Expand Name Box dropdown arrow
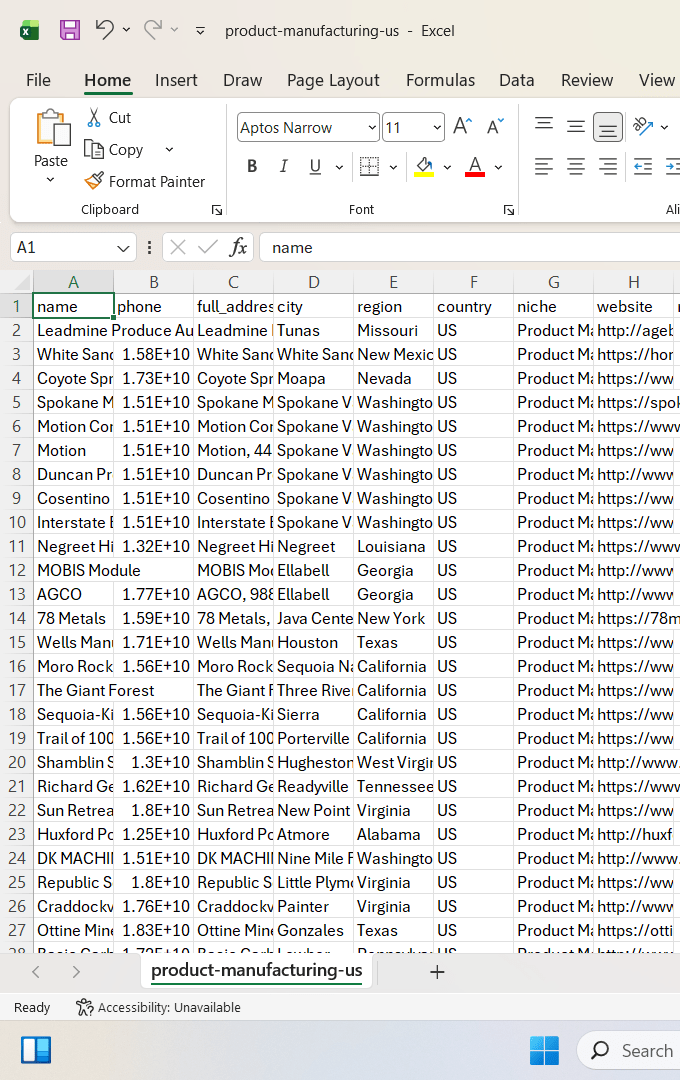Screen dimensions: 680x1080 point(123,248)
